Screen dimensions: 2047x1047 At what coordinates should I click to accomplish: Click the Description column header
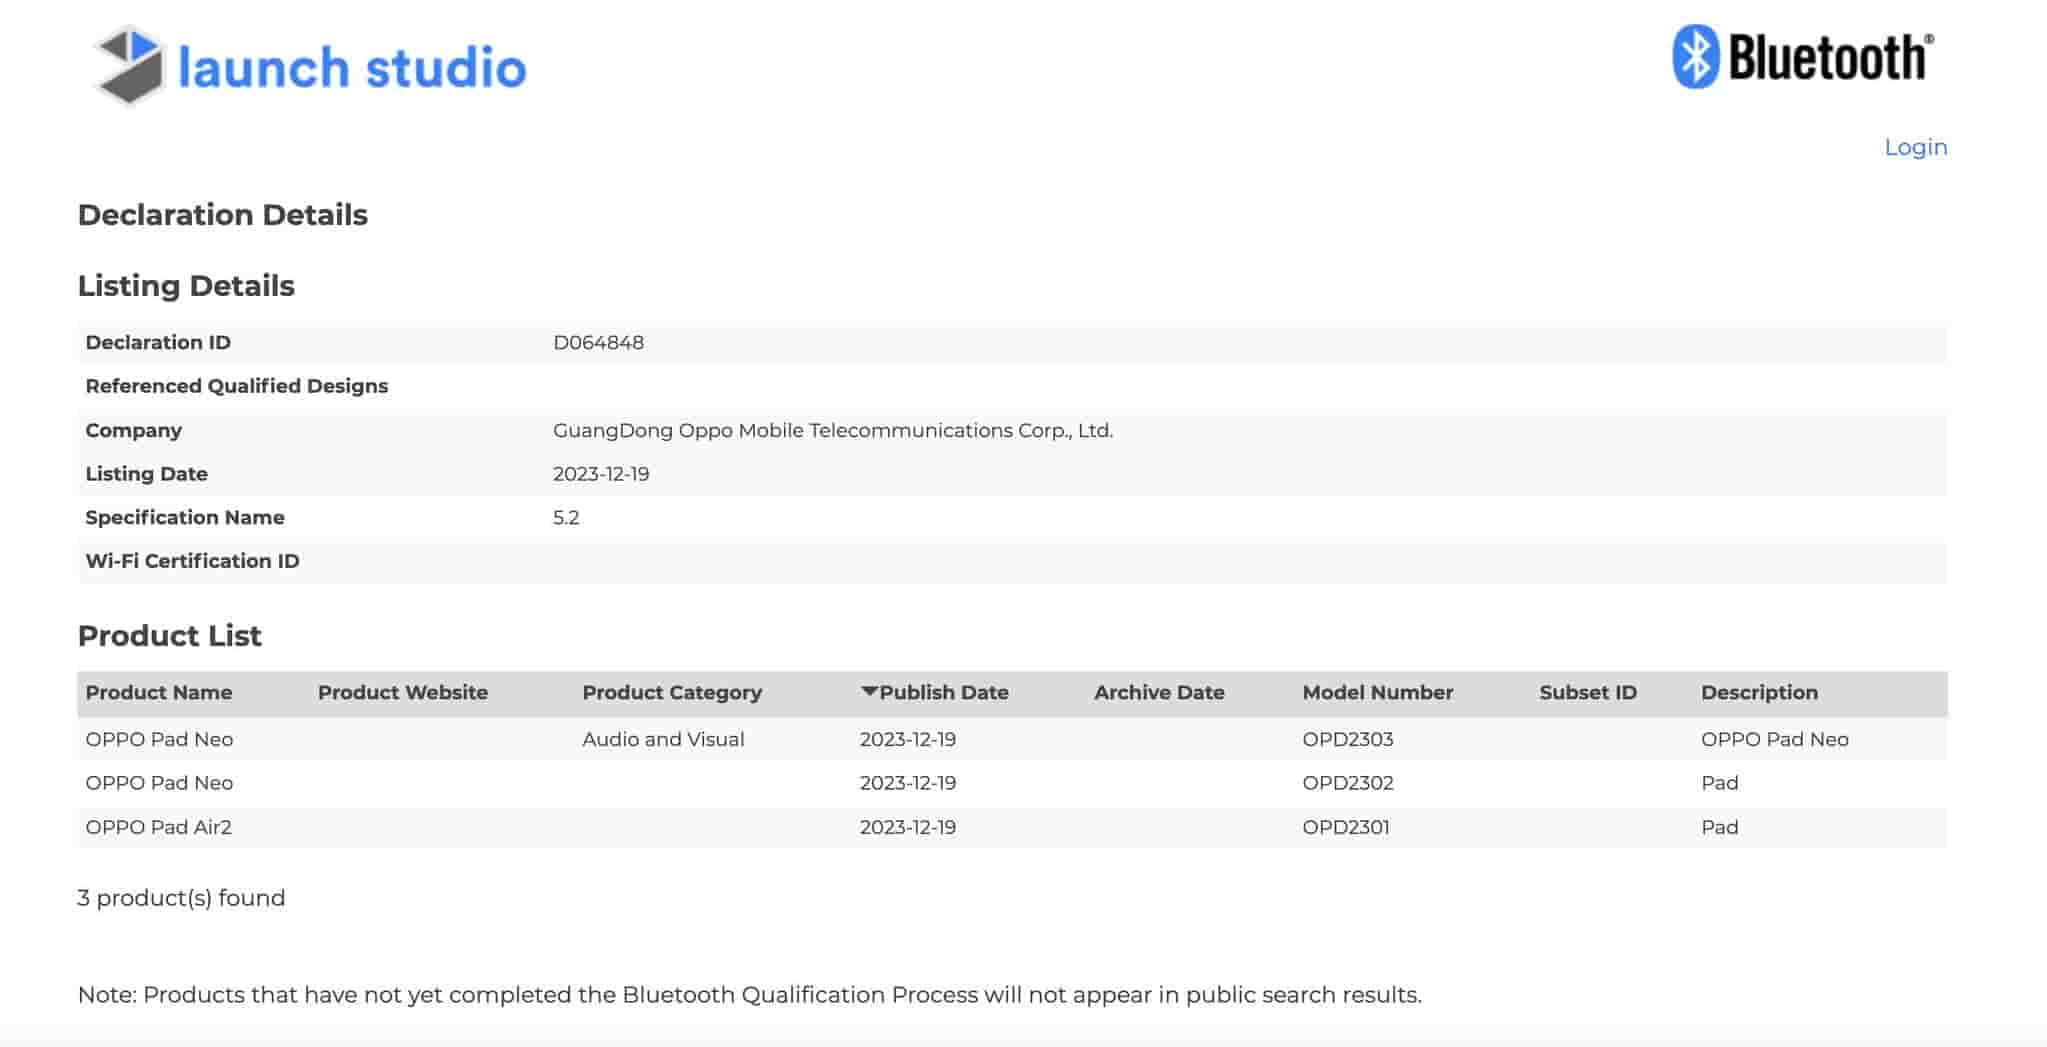(1759, 692)
